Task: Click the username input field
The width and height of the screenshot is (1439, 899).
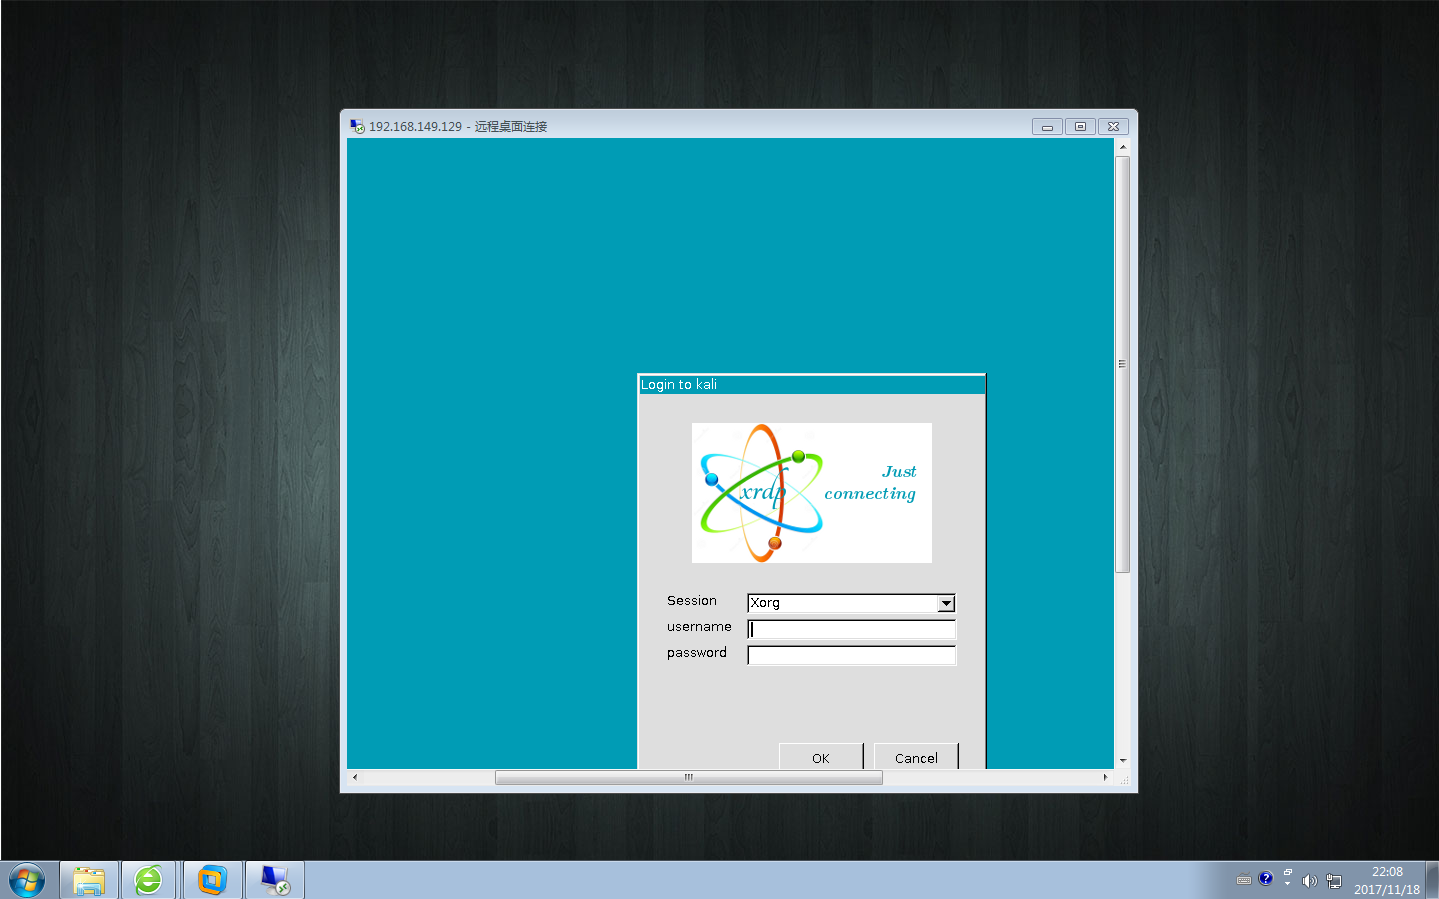Action: [x=851, y=629]
